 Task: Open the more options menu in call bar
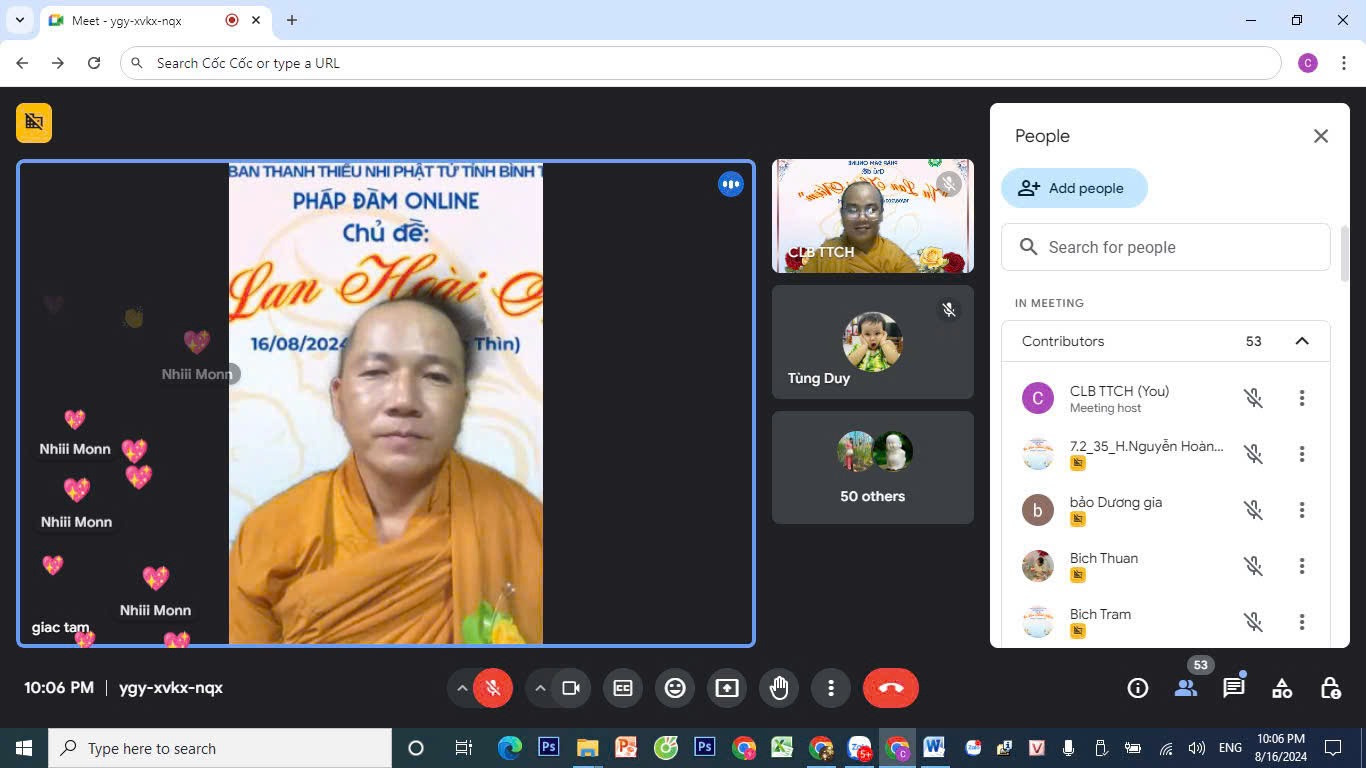point(830,688)
